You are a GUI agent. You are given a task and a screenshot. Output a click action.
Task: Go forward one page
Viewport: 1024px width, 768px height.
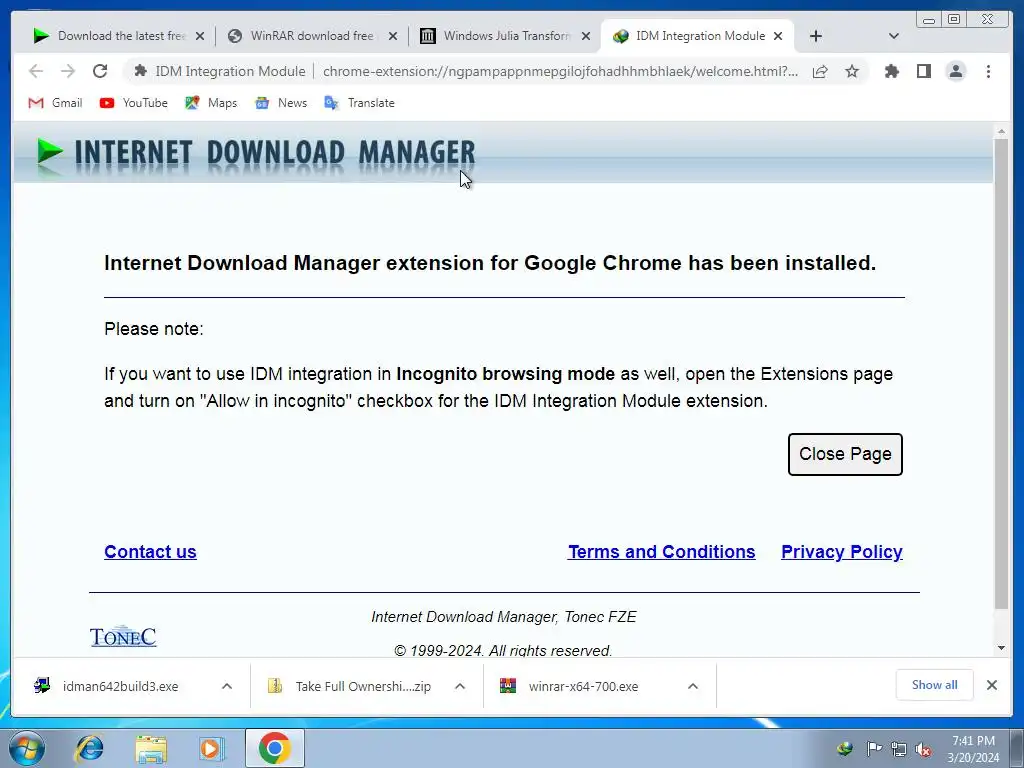pos(68,71)
